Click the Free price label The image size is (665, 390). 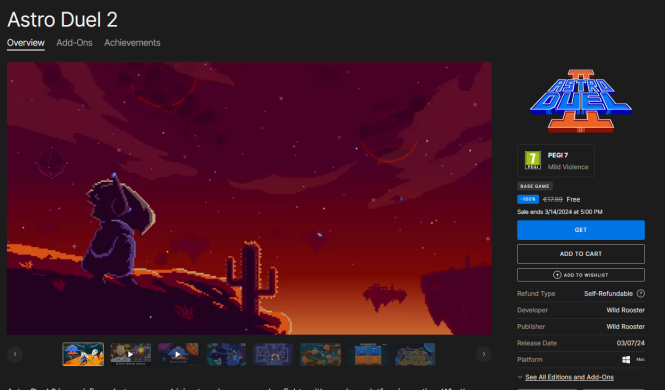573,199
